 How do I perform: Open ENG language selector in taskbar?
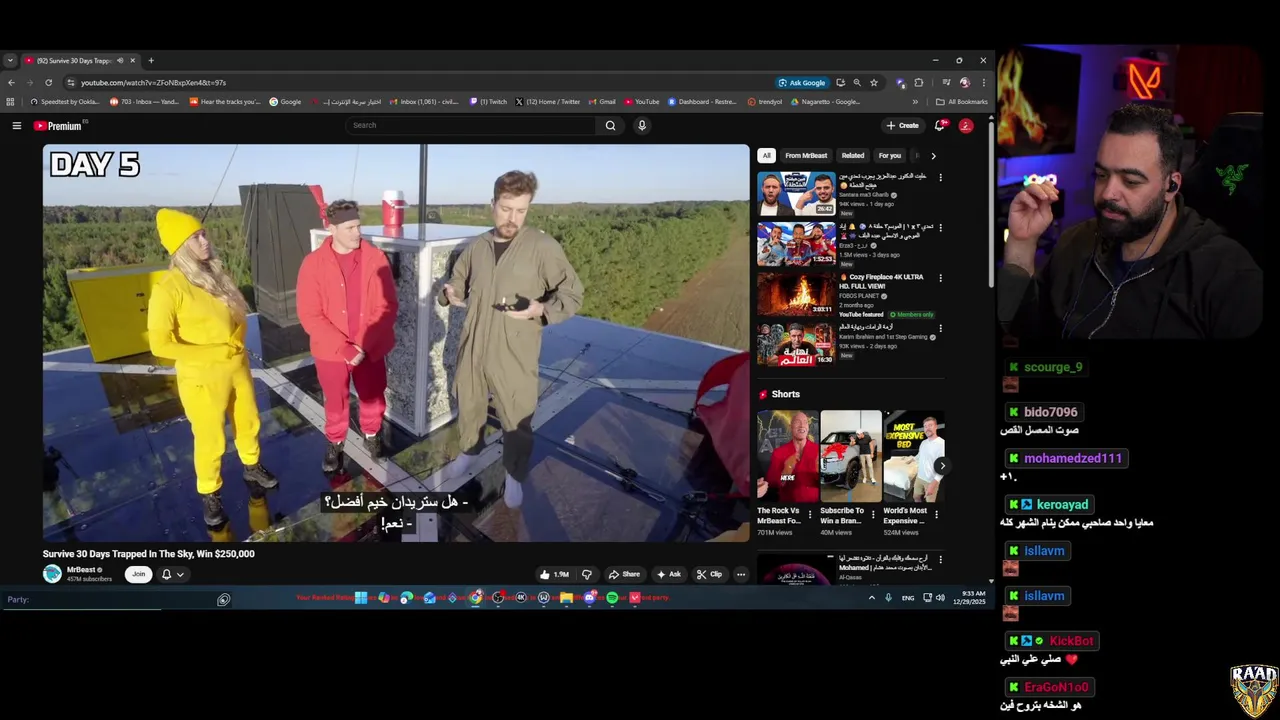pos(908,598)
